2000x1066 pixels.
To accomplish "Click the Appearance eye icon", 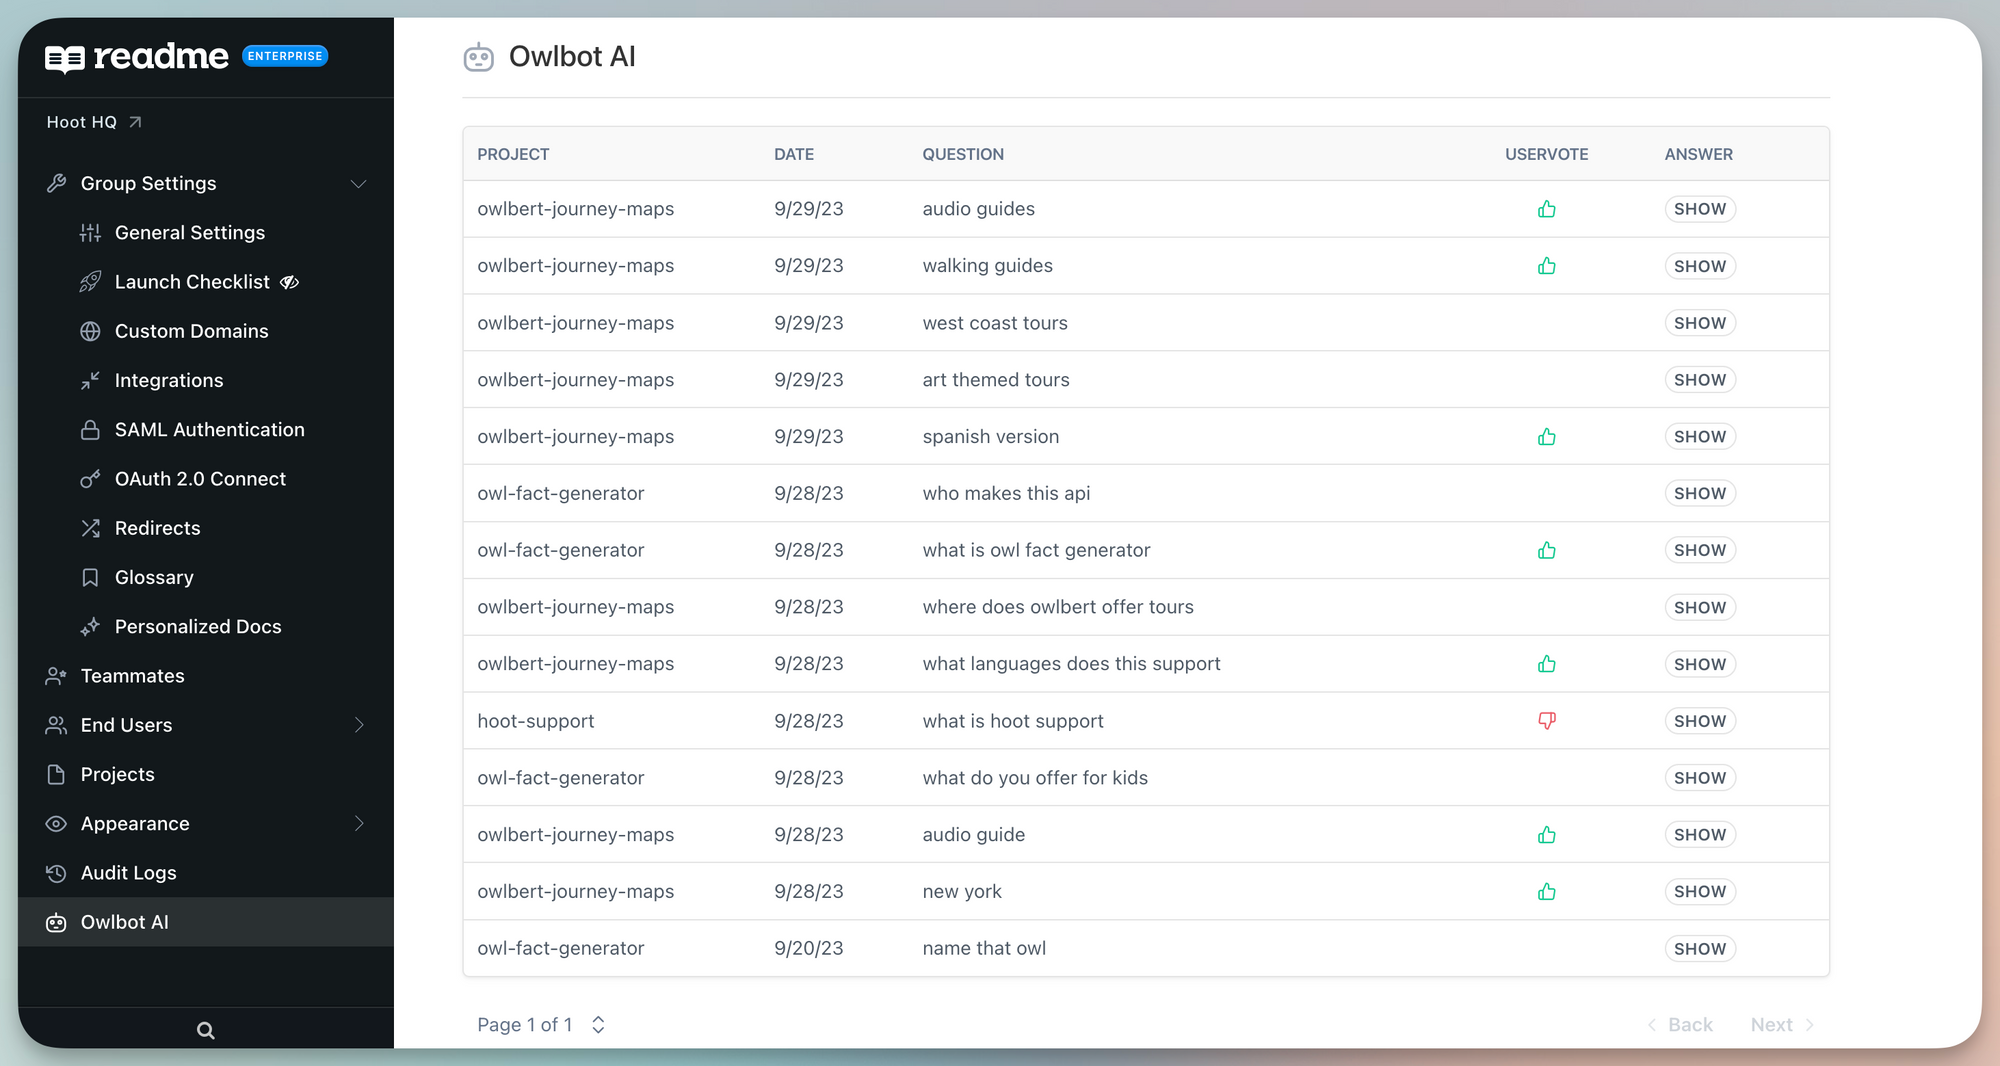I will coord(56,824).
